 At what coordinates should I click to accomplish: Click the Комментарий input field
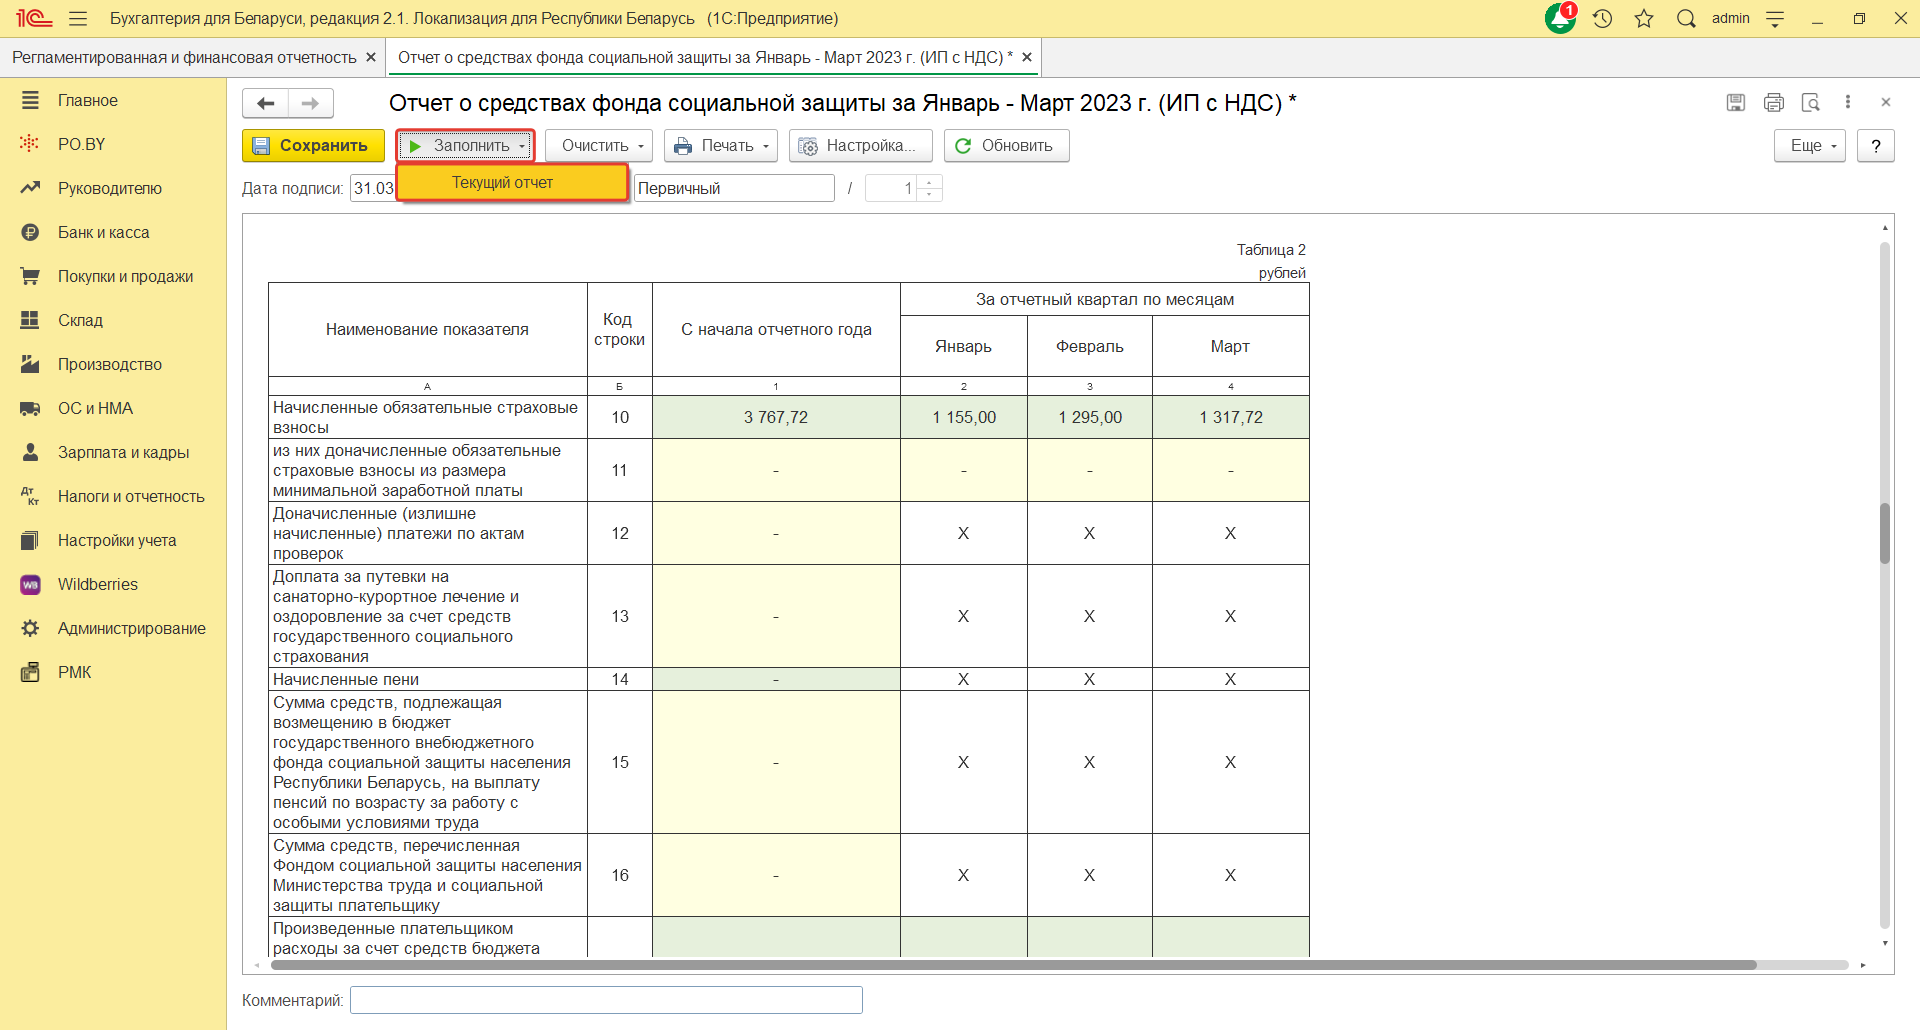605,1000
